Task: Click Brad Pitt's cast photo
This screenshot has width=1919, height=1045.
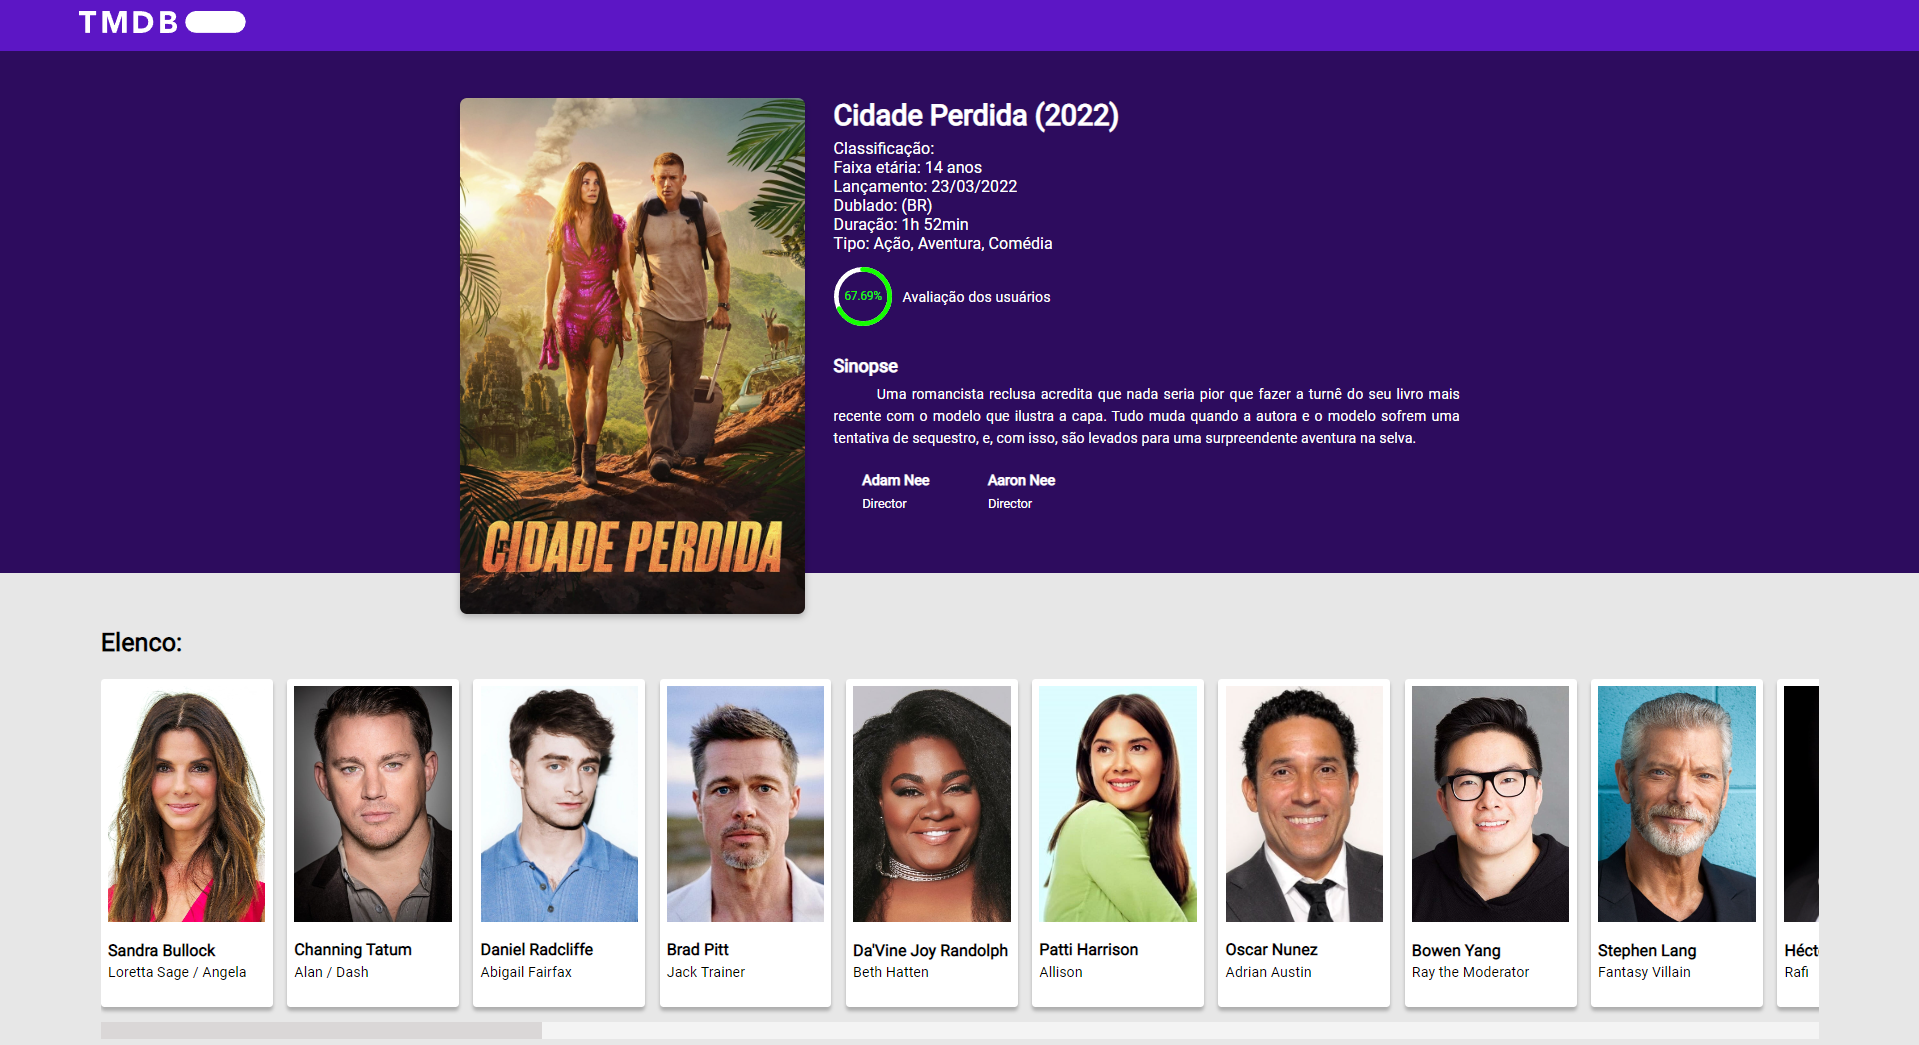Action: (x=746, y=804)
